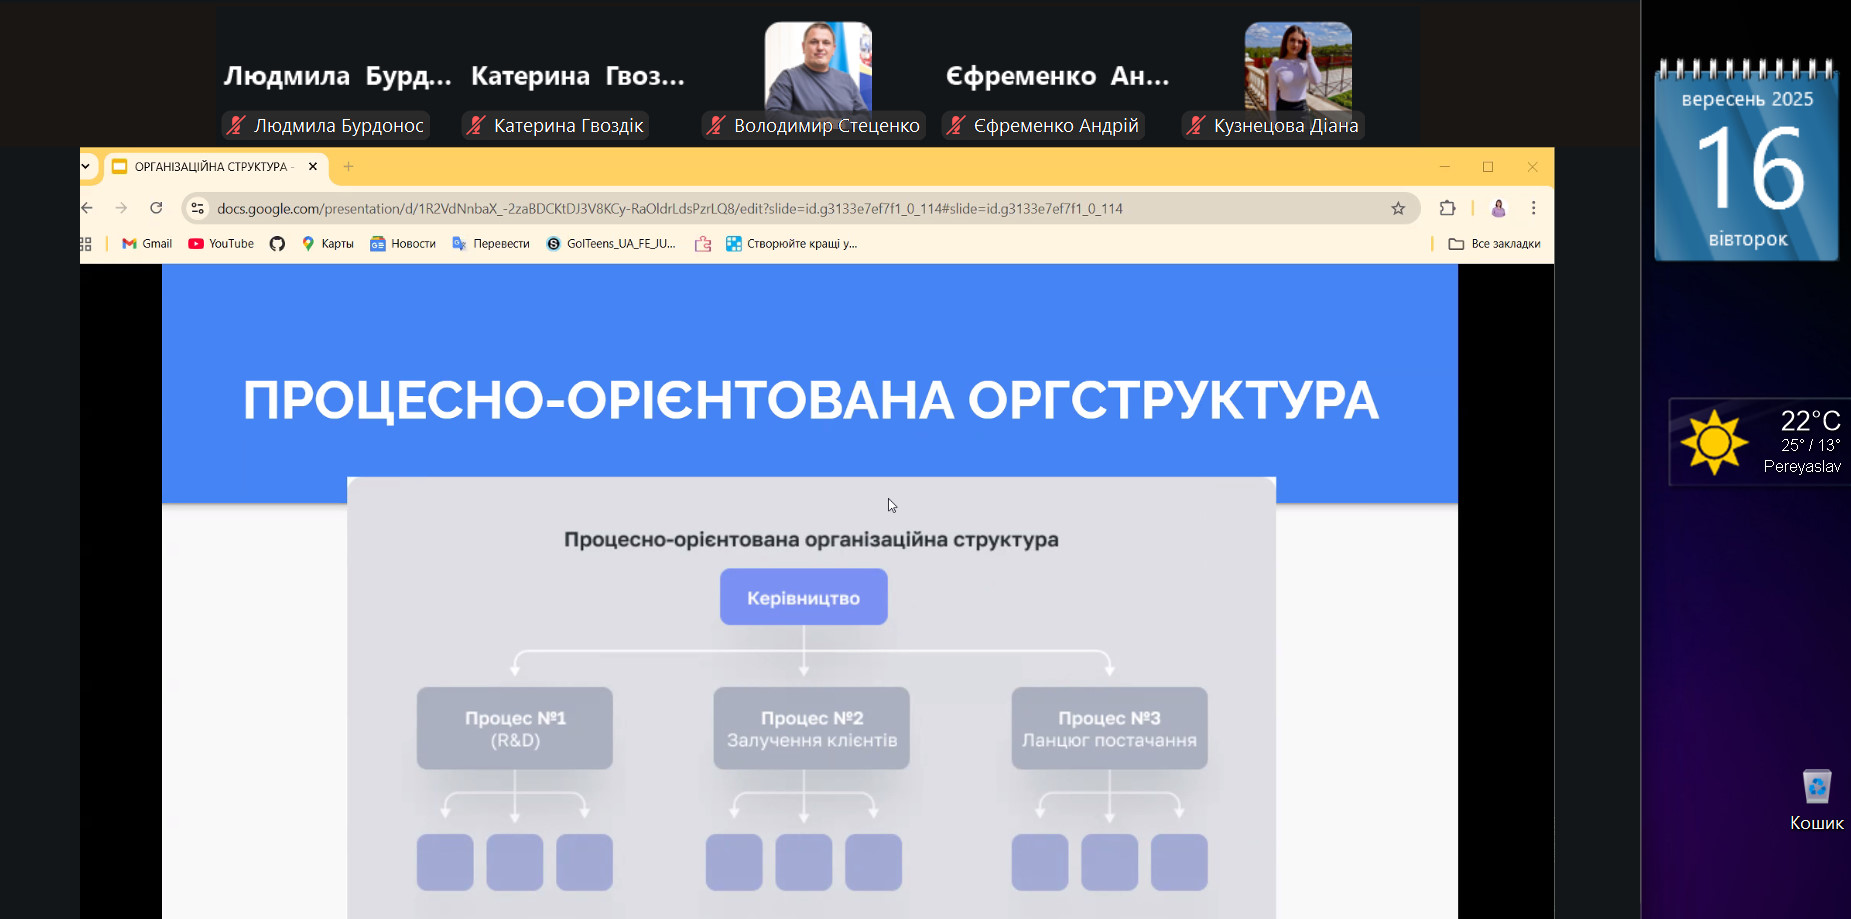This screenshot has width=1851, height=919.
Task: Open the GitHub bookmark icon
Action: (x=277, y=244)
